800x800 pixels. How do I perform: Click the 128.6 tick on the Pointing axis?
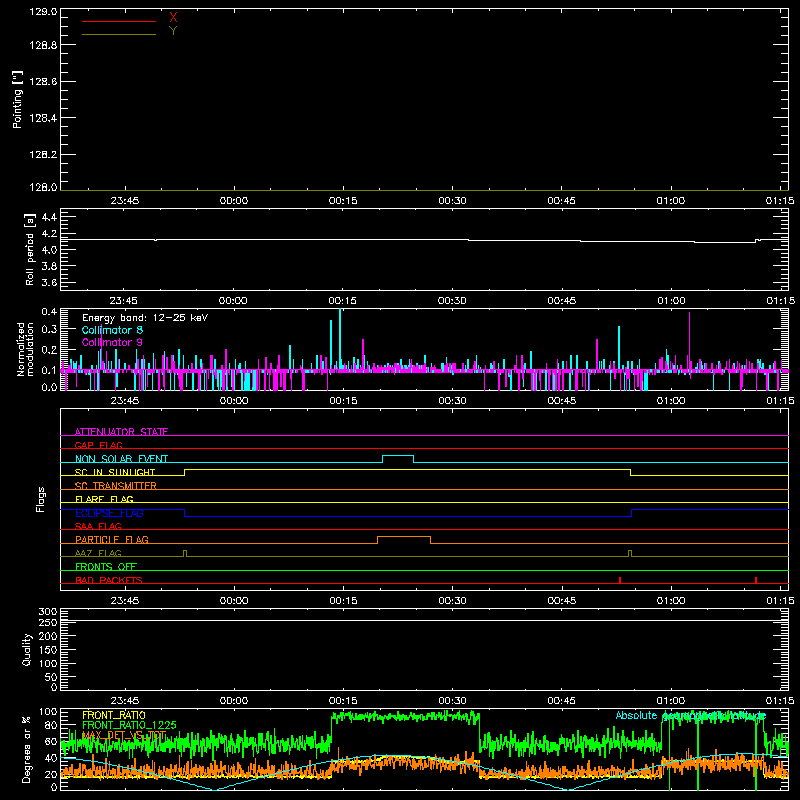click(43, 82)
